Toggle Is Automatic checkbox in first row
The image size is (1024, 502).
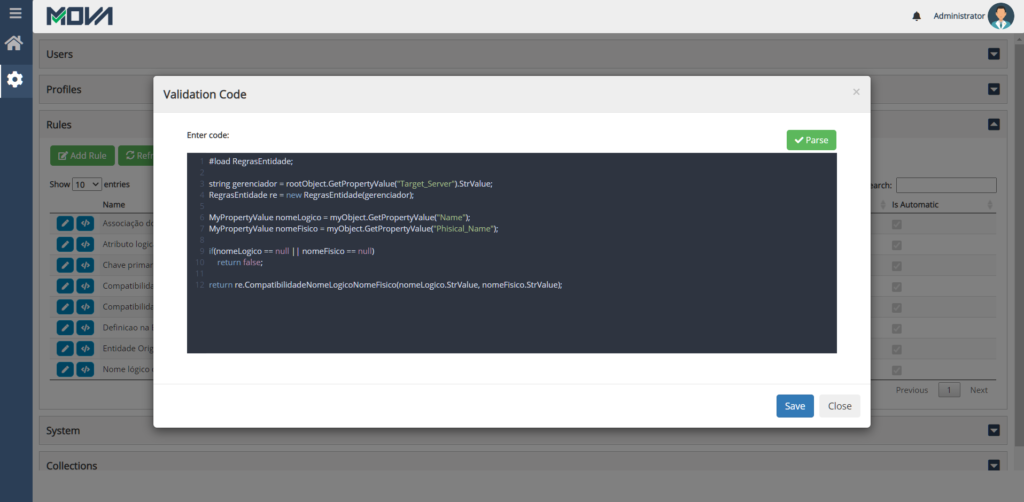(896, 224)
